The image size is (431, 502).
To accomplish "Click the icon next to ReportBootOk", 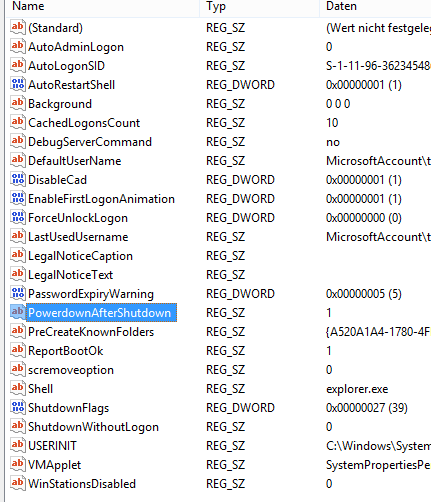I will (x=18, y=350).
